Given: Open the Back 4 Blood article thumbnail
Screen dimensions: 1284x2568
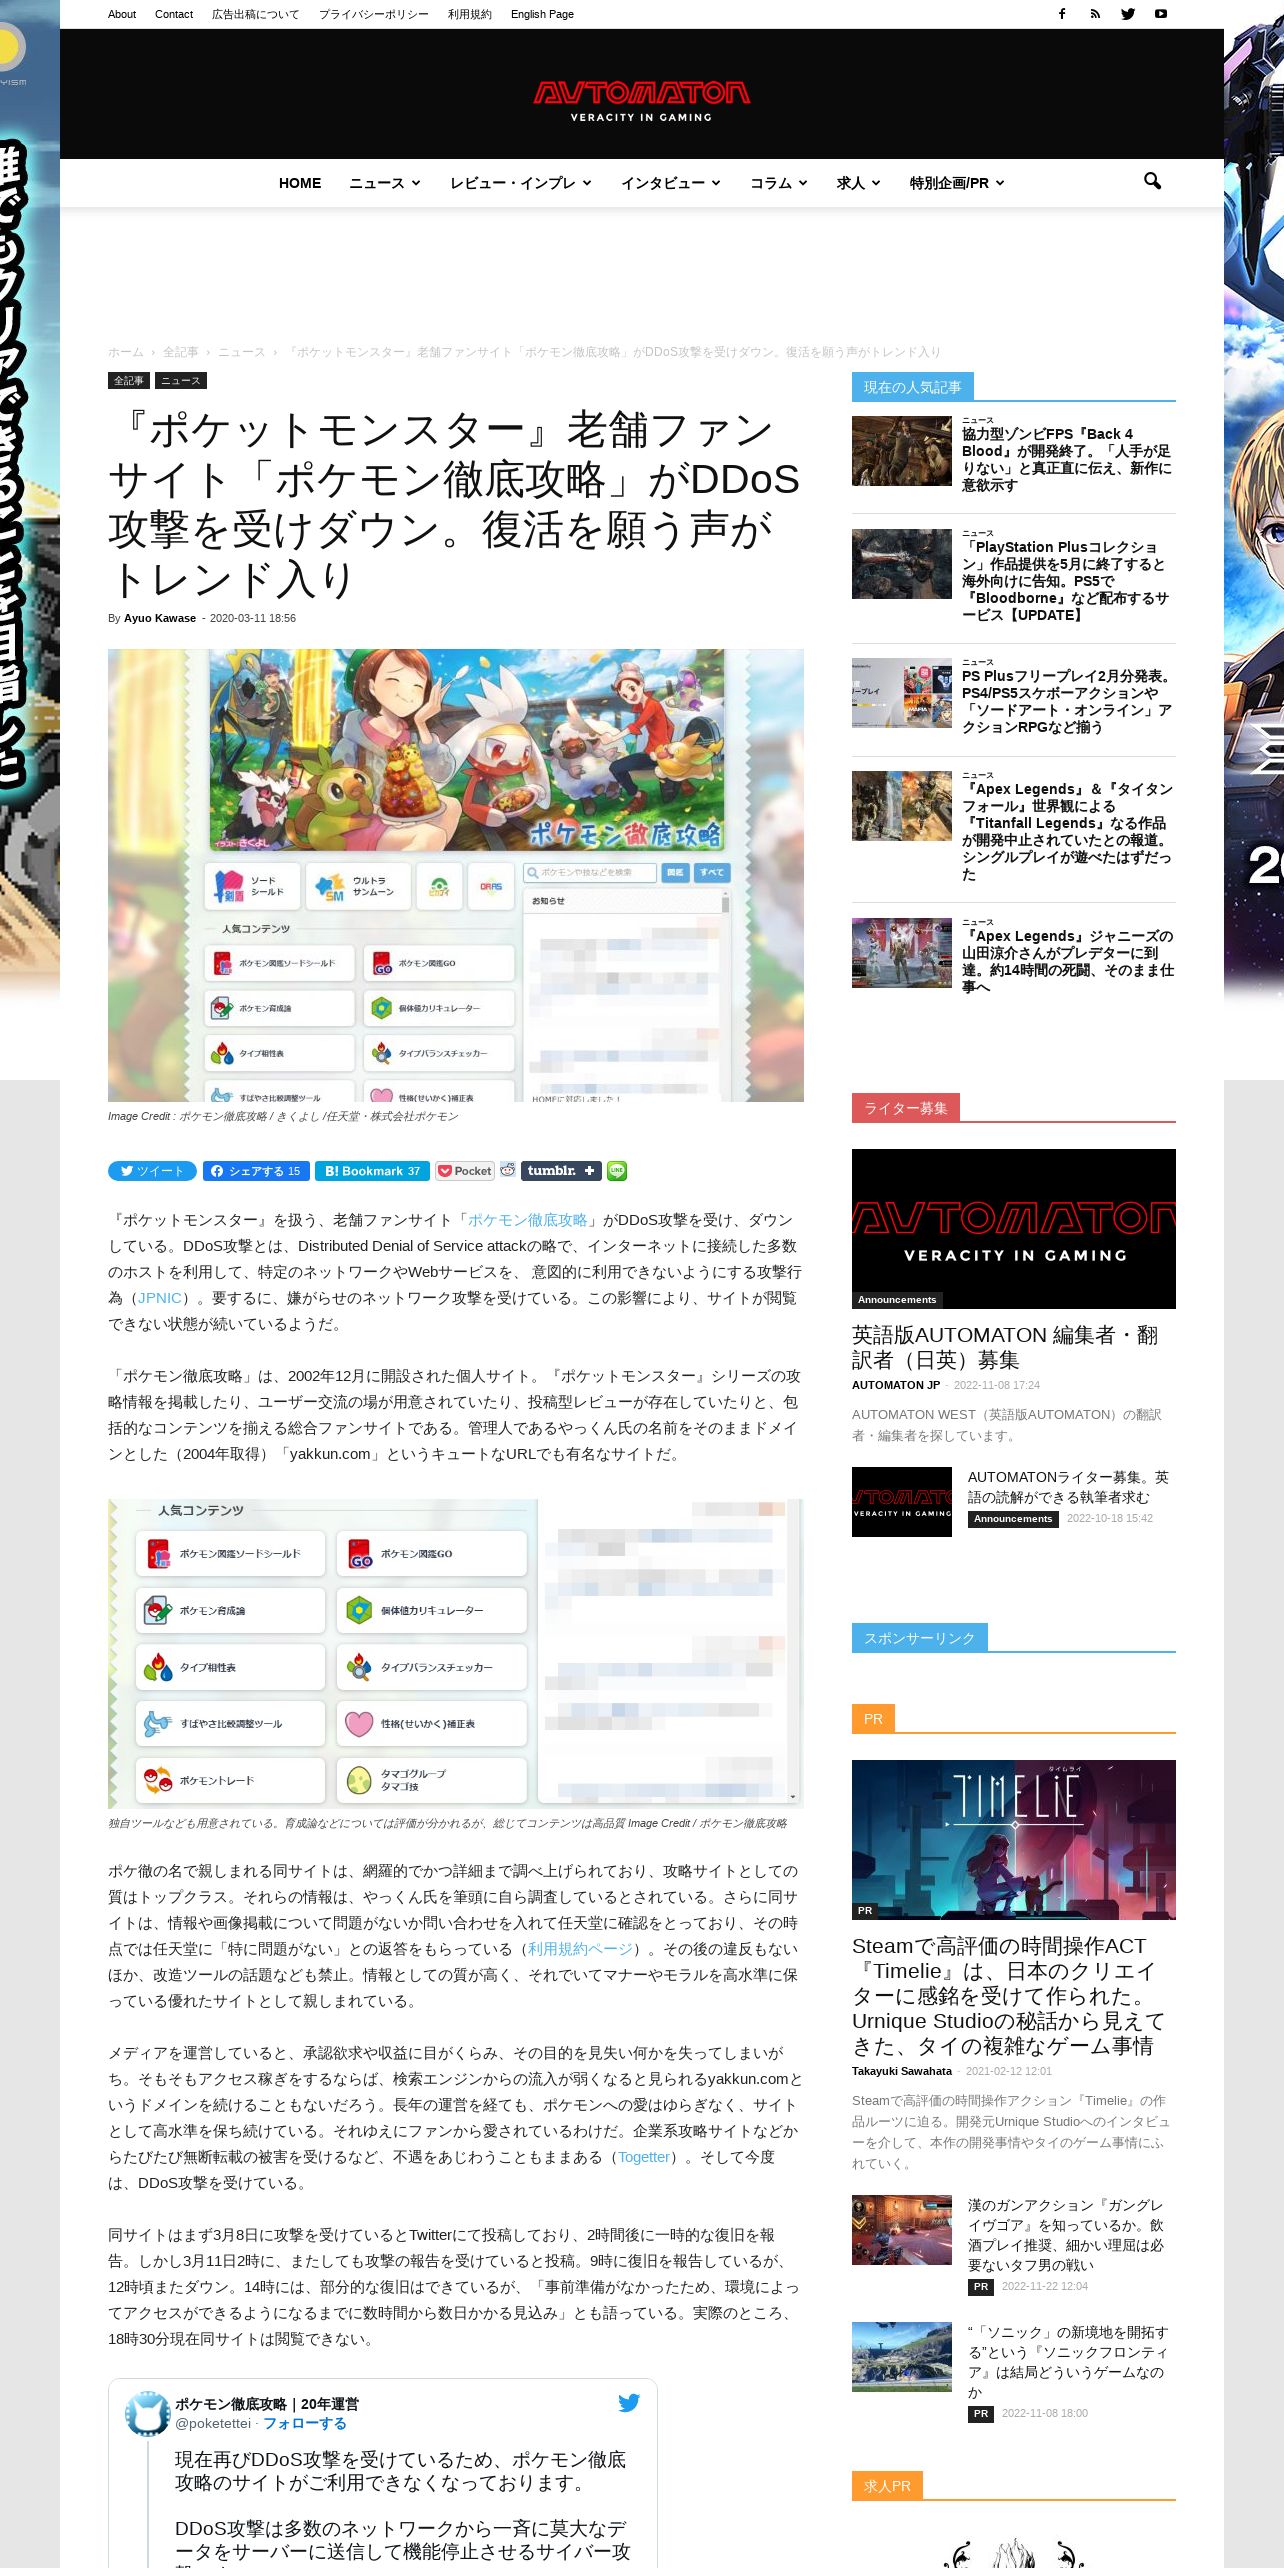Looking at the screenshot, I should point(902,451).
